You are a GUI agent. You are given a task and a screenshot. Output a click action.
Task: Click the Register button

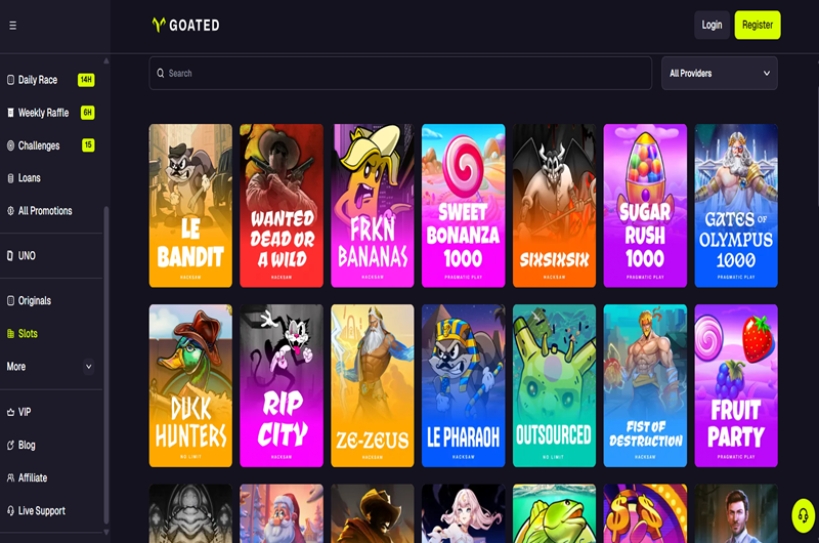[x=757, y=25]
